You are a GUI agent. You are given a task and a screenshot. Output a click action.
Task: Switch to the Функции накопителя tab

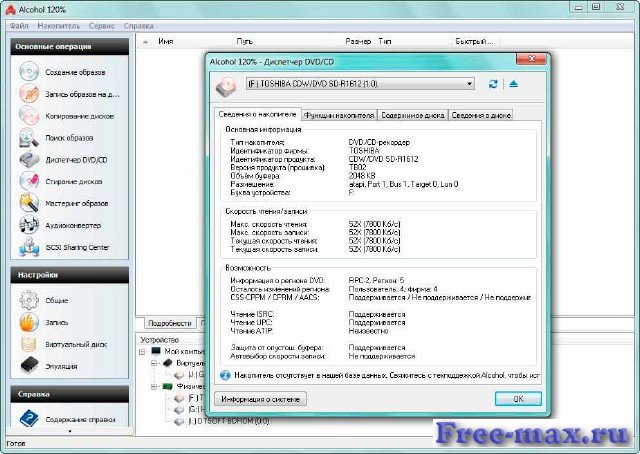tap(339, 116)
